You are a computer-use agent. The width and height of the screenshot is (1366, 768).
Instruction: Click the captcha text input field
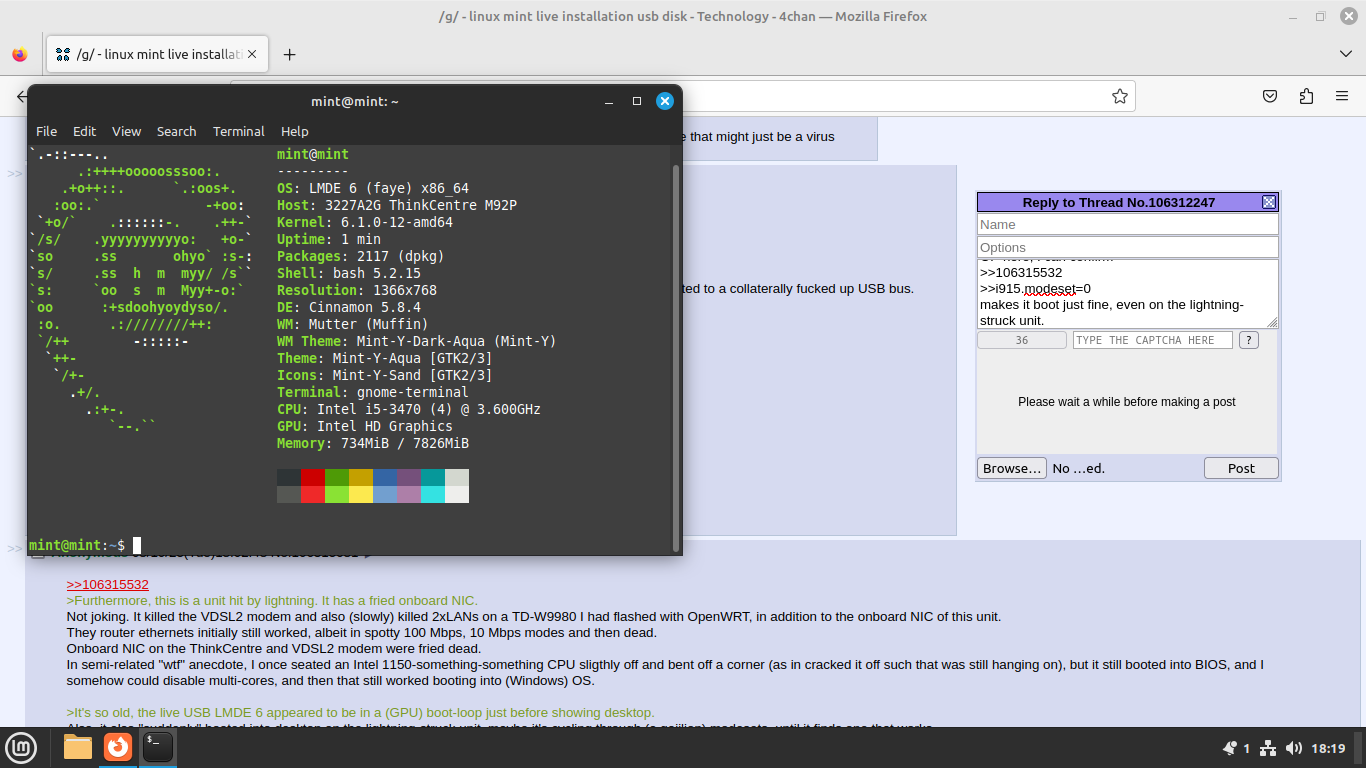[x=1152, y=340]
